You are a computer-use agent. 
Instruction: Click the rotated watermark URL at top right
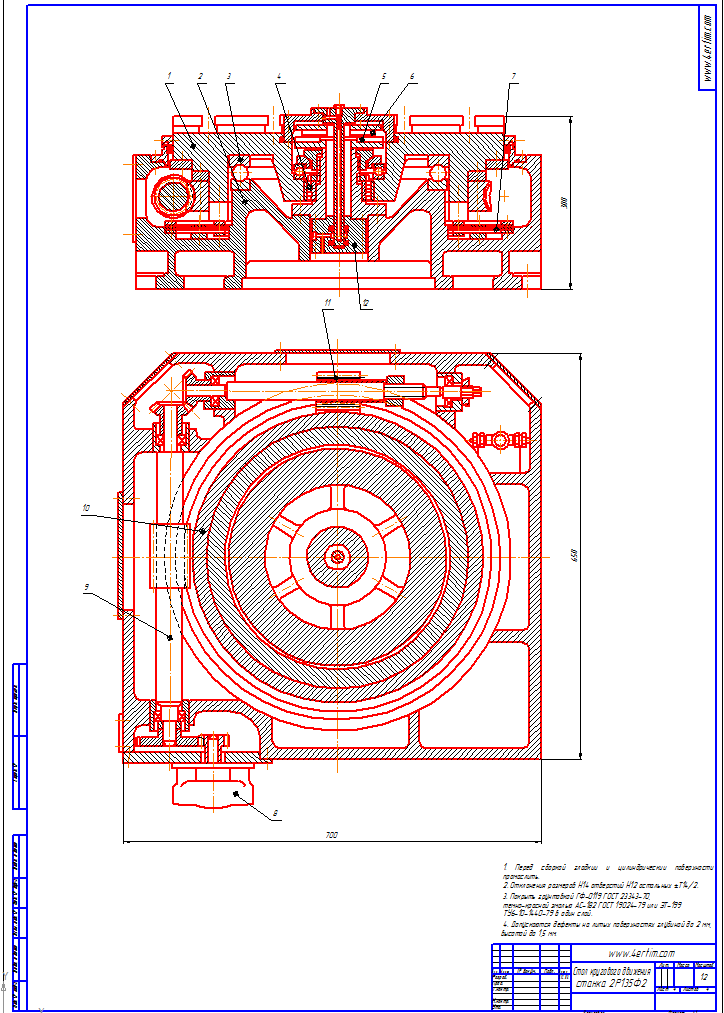tap(707, 45)
